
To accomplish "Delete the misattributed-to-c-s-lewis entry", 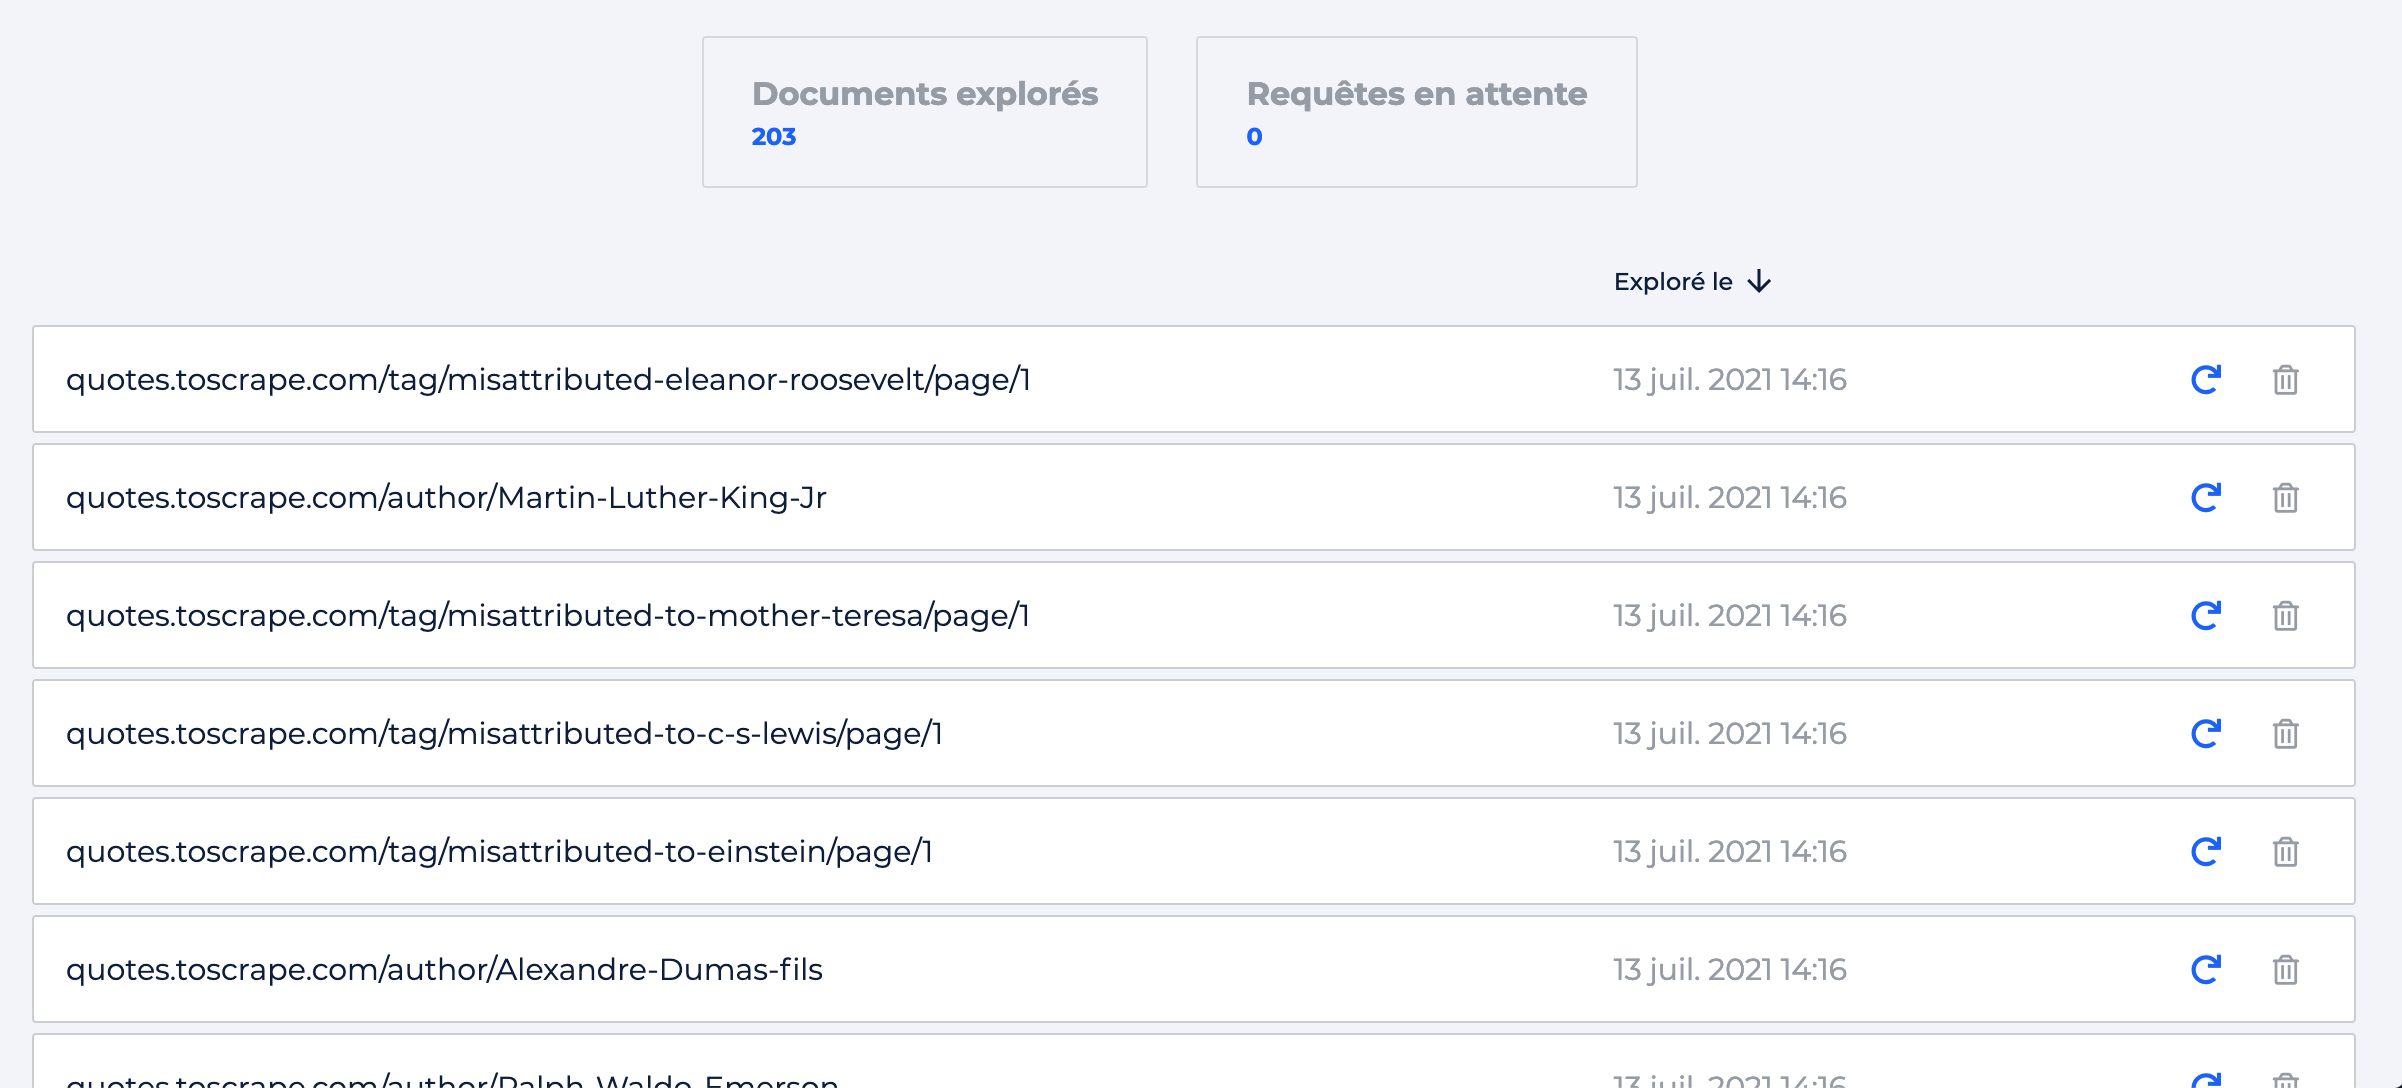I will tap(2285, 734).
